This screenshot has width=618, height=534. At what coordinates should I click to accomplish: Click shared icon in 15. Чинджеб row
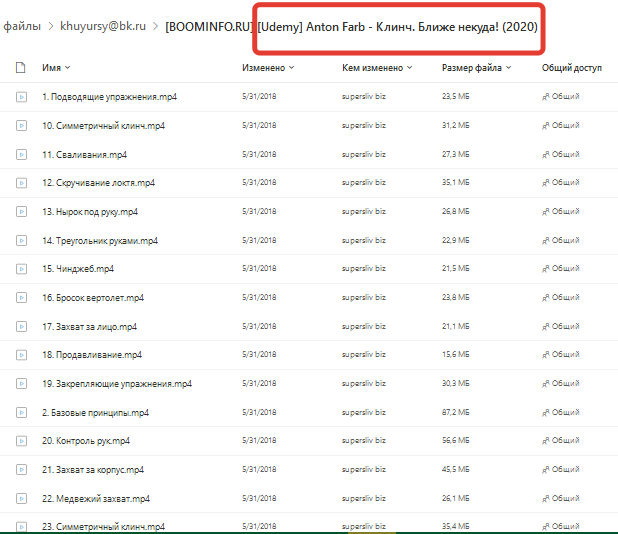coord(545,269)
